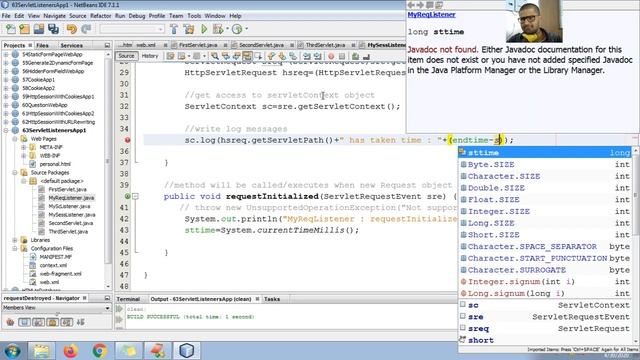Collapse the 63ServletListenersApp1 project node
Viewport: 640px width, 360px height.
pyautogui.click(x=6, y=130)
